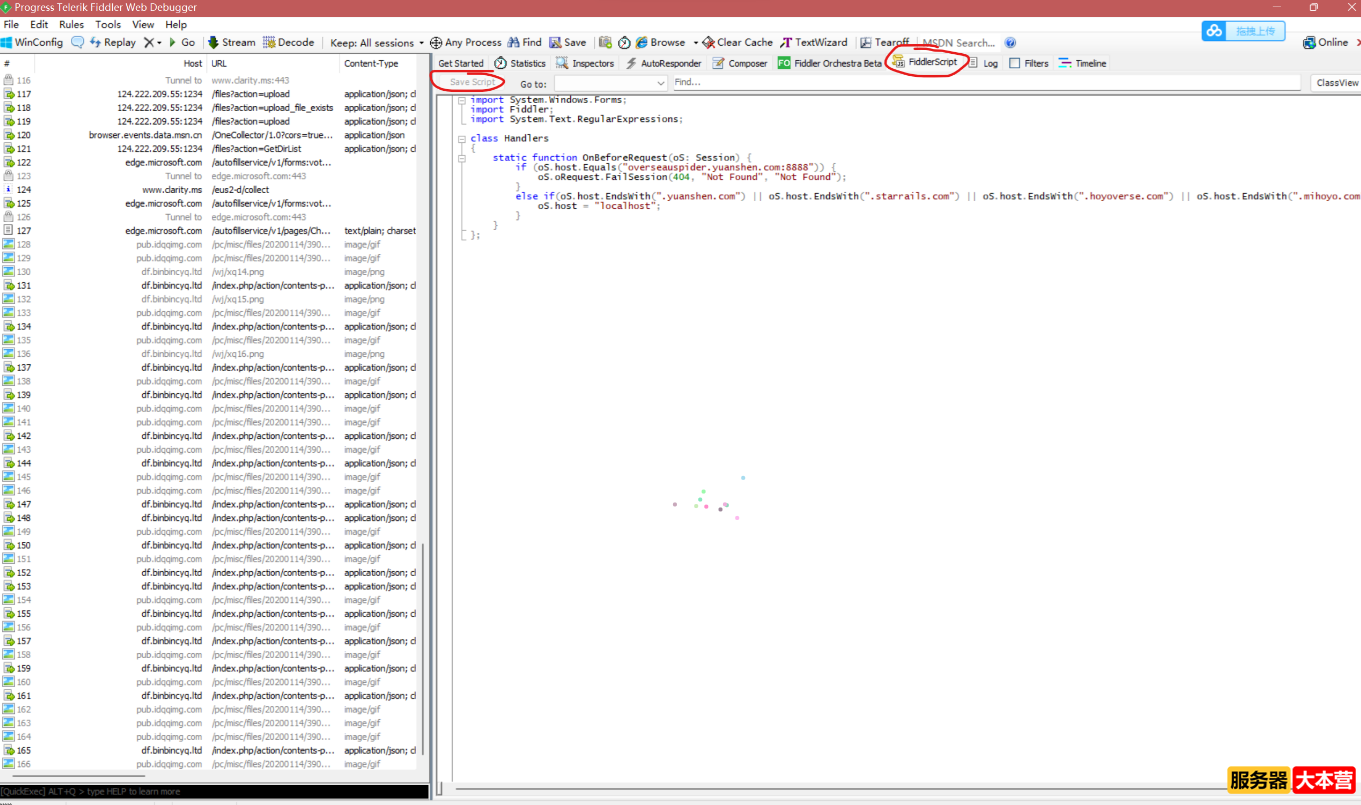Click the timer stopwatch icon in the toolbar
The width and height of the screenshot is (1361, 805).
tap(624, 43)
